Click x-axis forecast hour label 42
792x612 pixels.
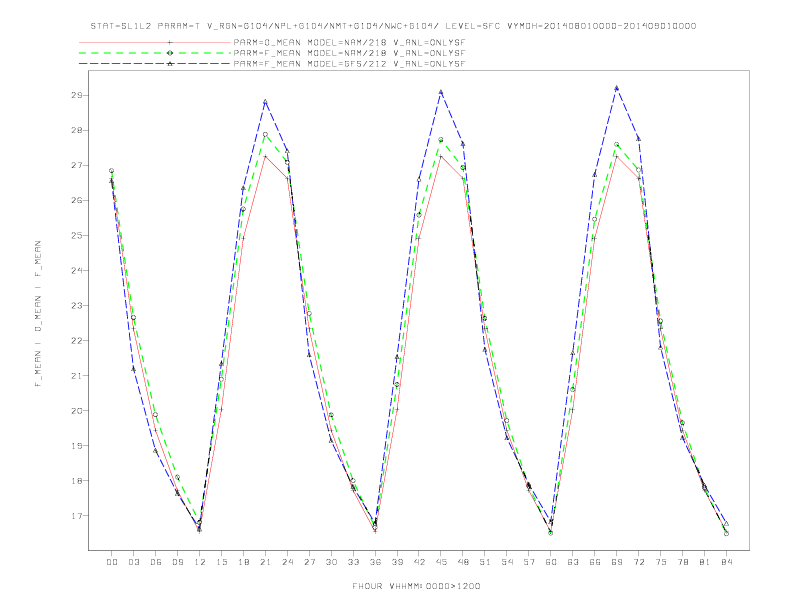point(419,562)
